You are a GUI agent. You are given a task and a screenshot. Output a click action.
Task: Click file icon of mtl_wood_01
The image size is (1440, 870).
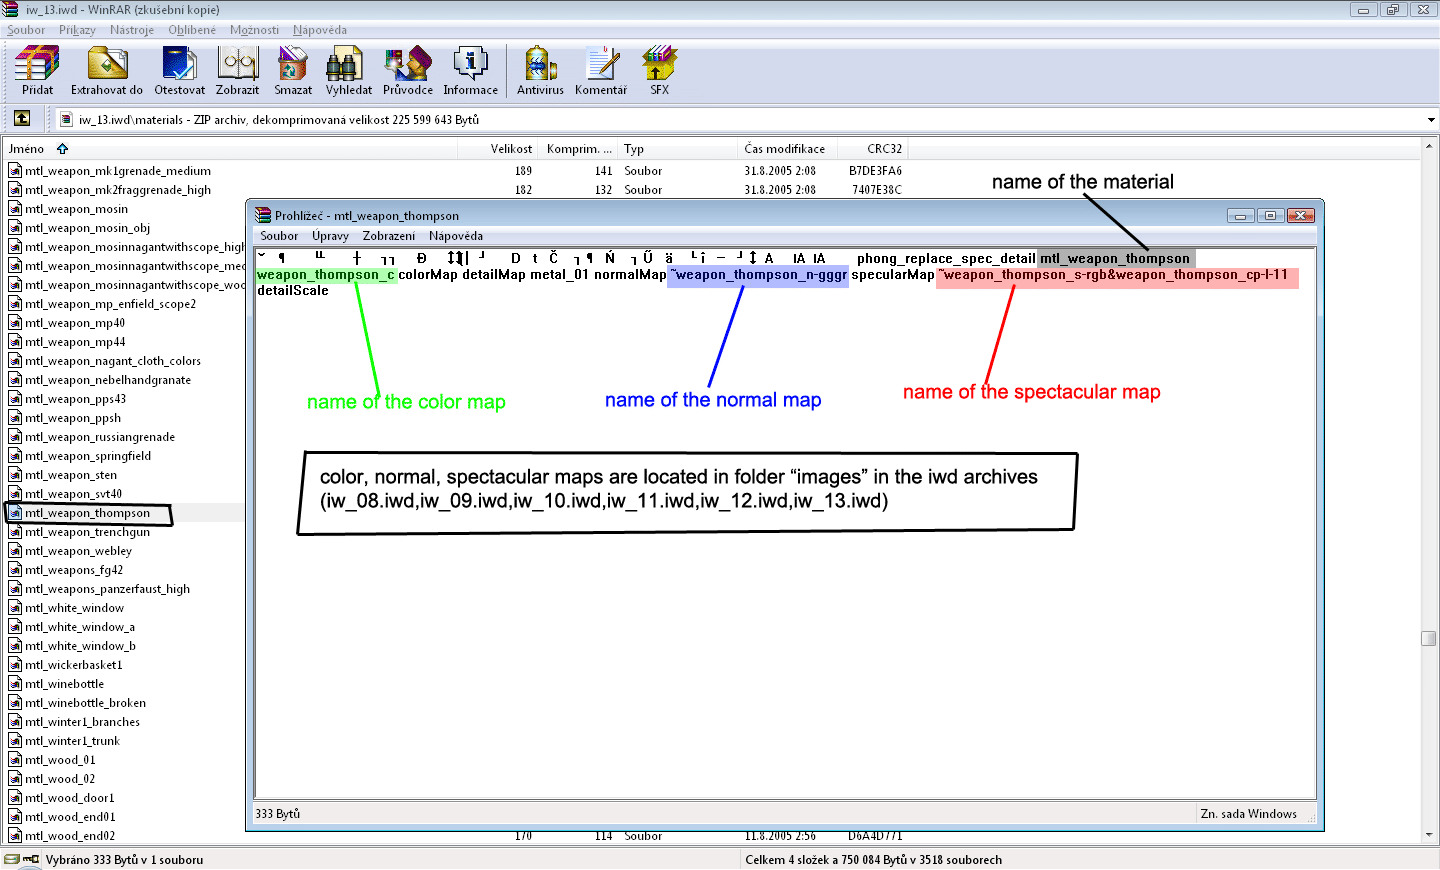tap(15, 760)
